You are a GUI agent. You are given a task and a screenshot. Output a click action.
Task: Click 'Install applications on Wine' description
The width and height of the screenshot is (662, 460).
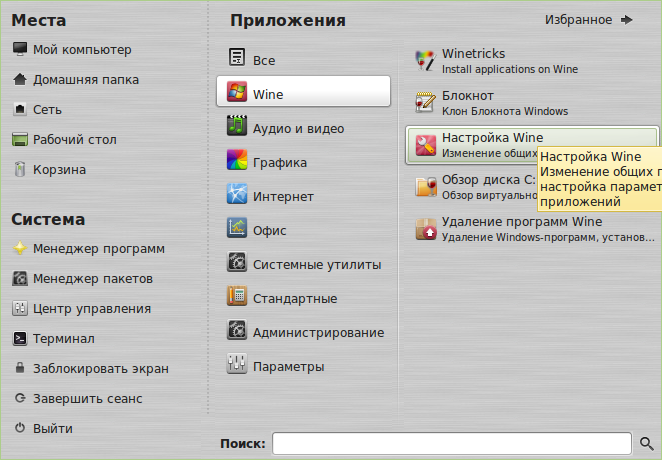click(x=510, y=69)
